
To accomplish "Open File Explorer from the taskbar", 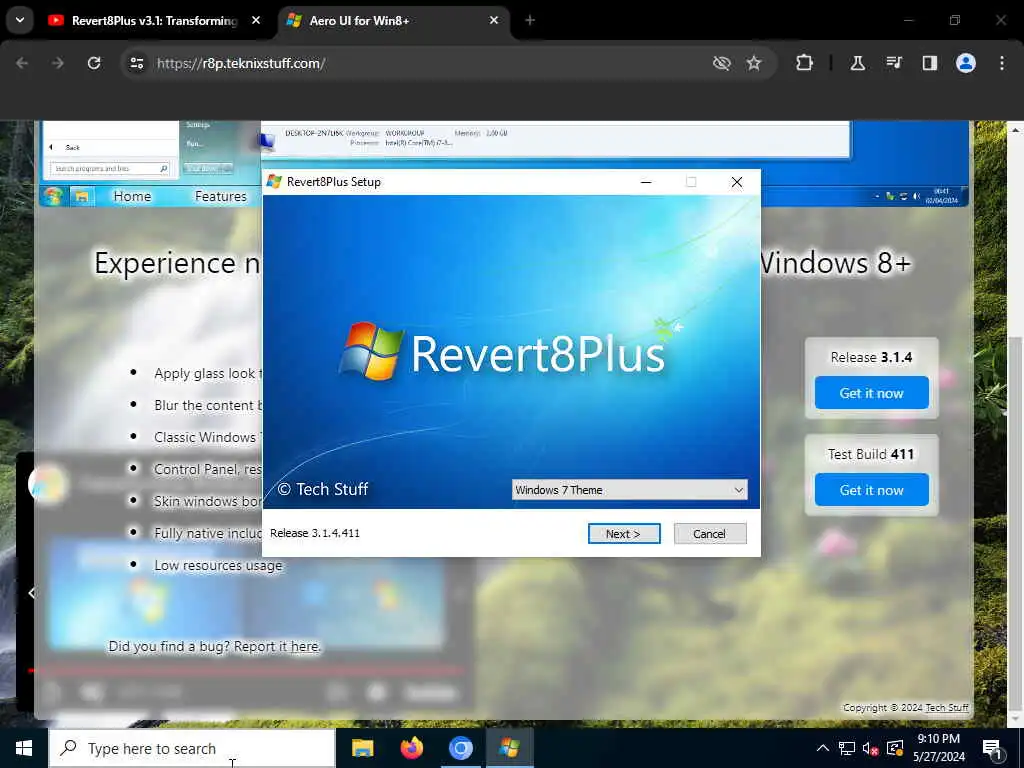I will click(362, 748).
